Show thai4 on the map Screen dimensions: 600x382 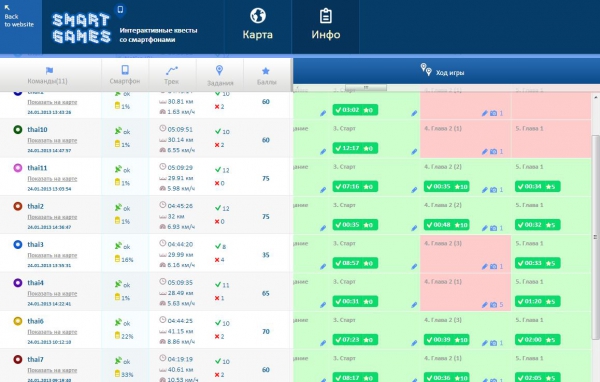[x=52, y=294]
